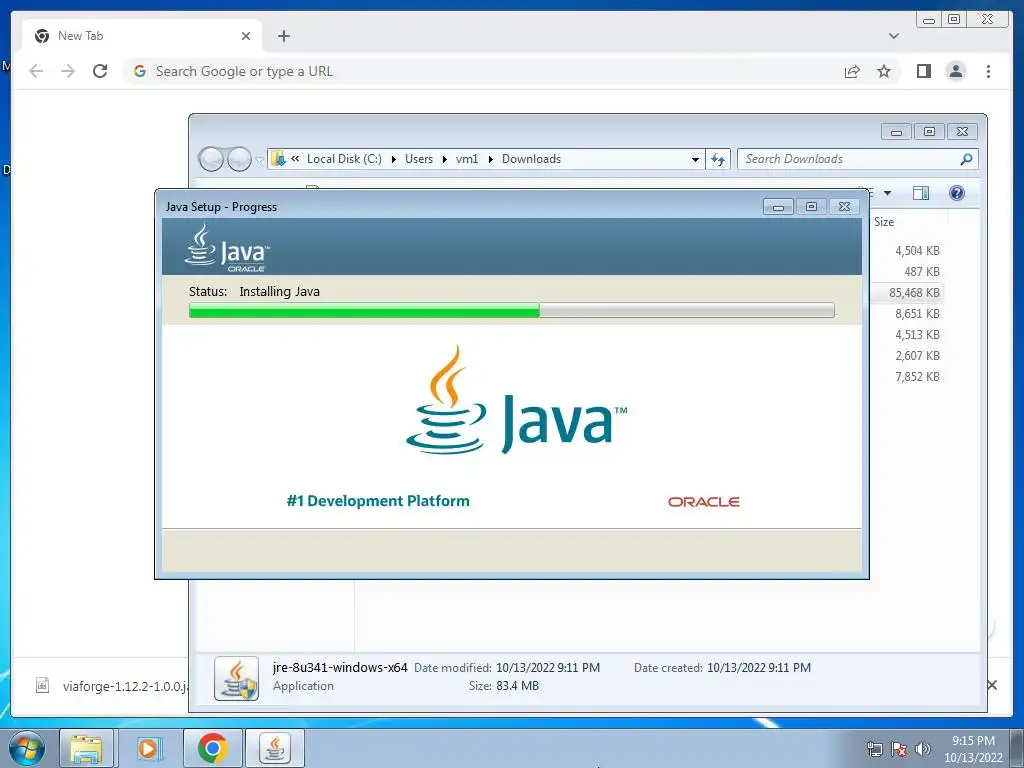Select the New Tab tab
The height and width of the screenshot is (768, 1024).
[142, 36]
